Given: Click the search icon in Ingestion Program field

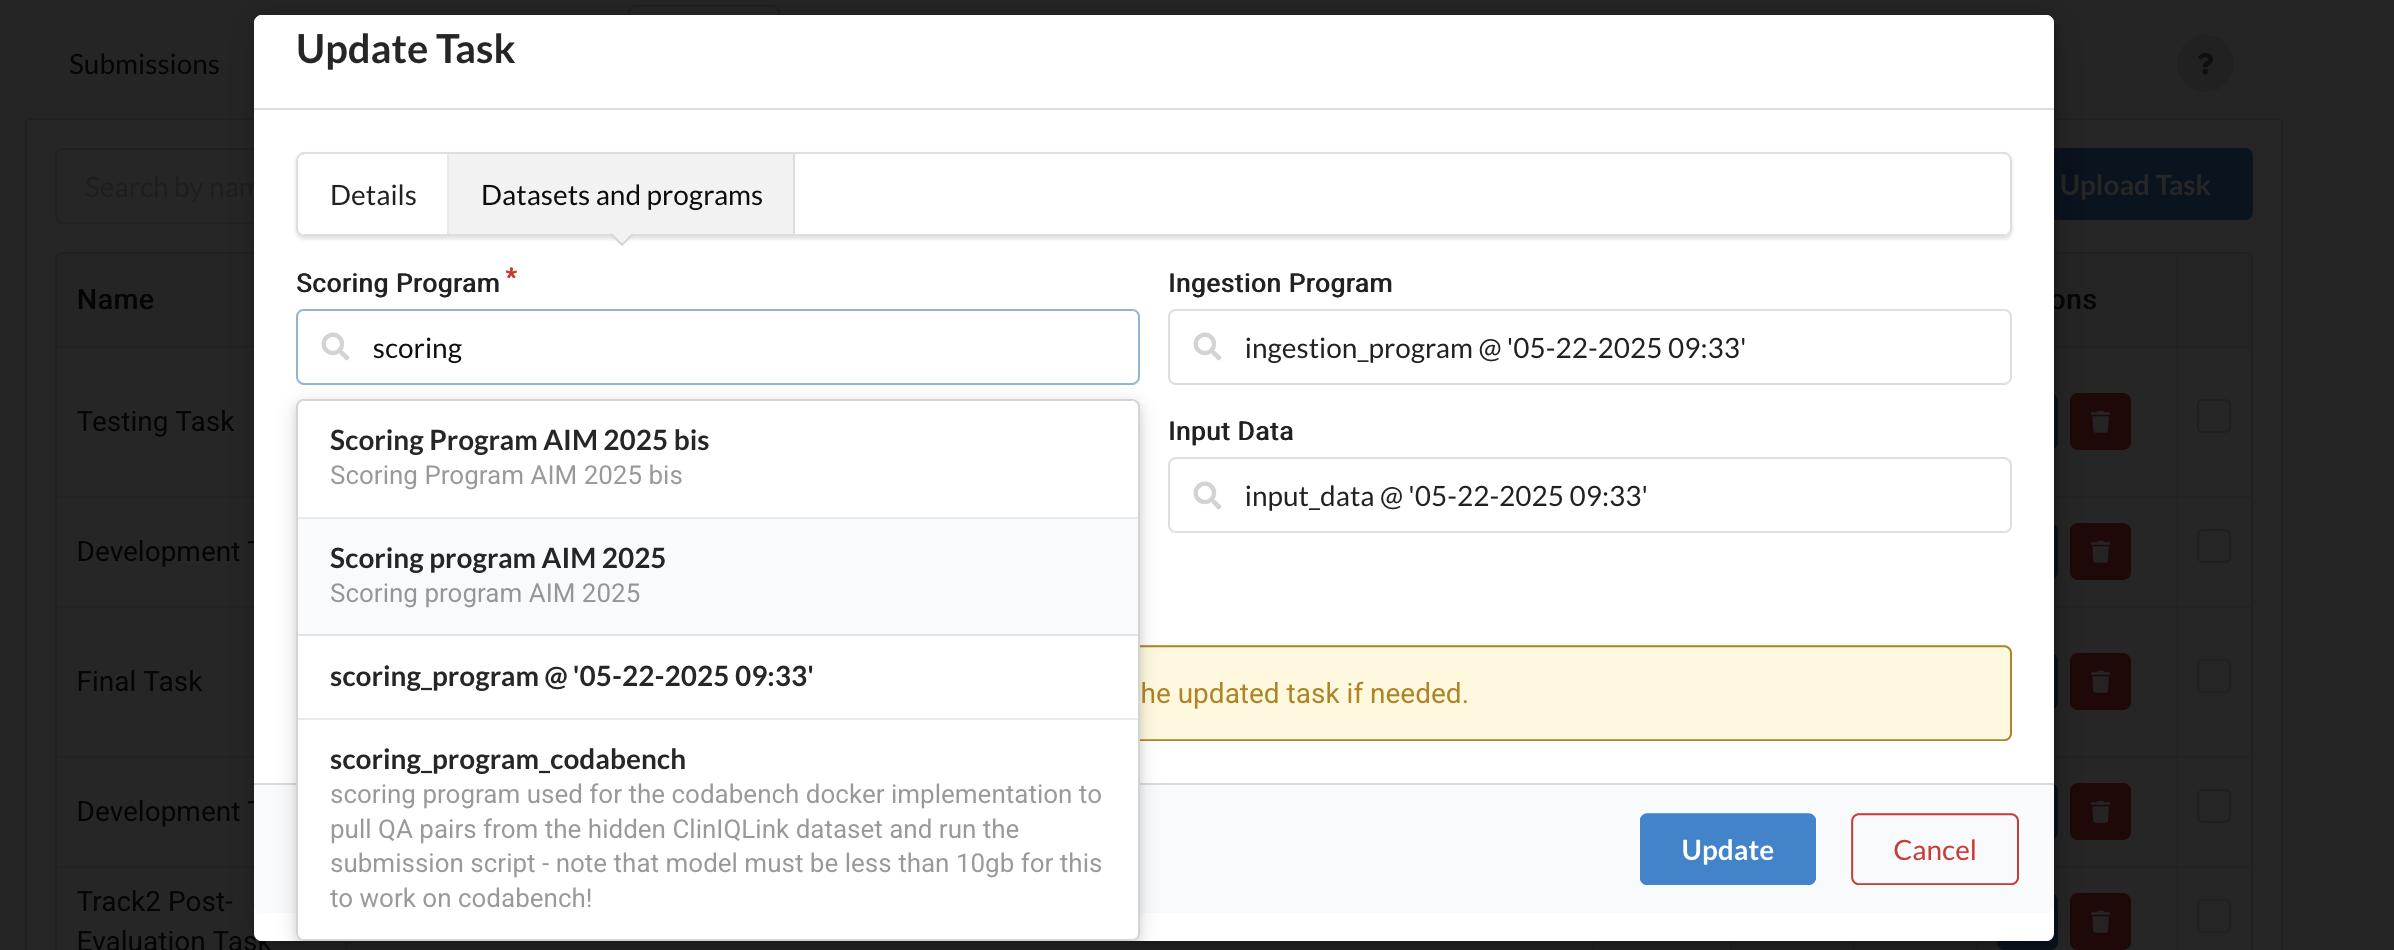Looking at the screenshot, I should click(x=1207, y=347).
